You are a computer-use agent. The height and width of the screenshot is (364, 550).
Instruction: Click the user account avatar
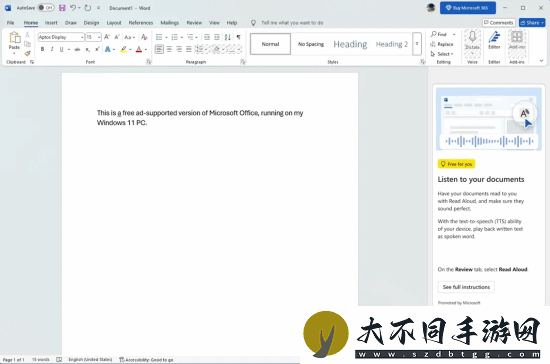[431, 8]
